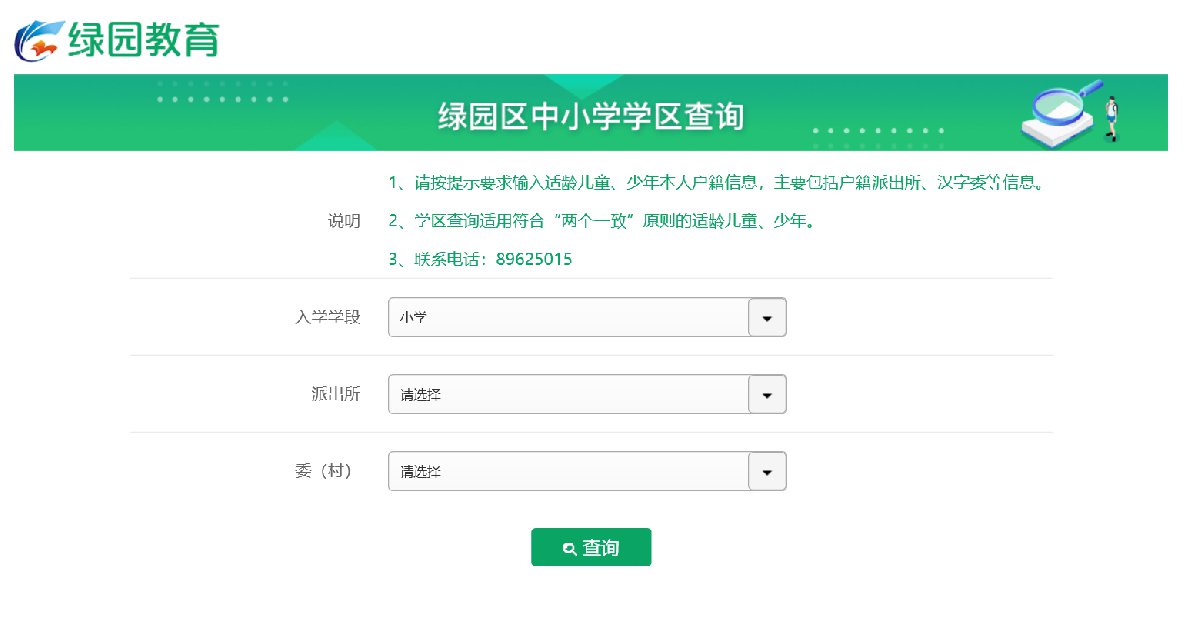Select the 入学学段 field showing 小学
This screenshot has height=630, width=1200.
pos(587,317)
